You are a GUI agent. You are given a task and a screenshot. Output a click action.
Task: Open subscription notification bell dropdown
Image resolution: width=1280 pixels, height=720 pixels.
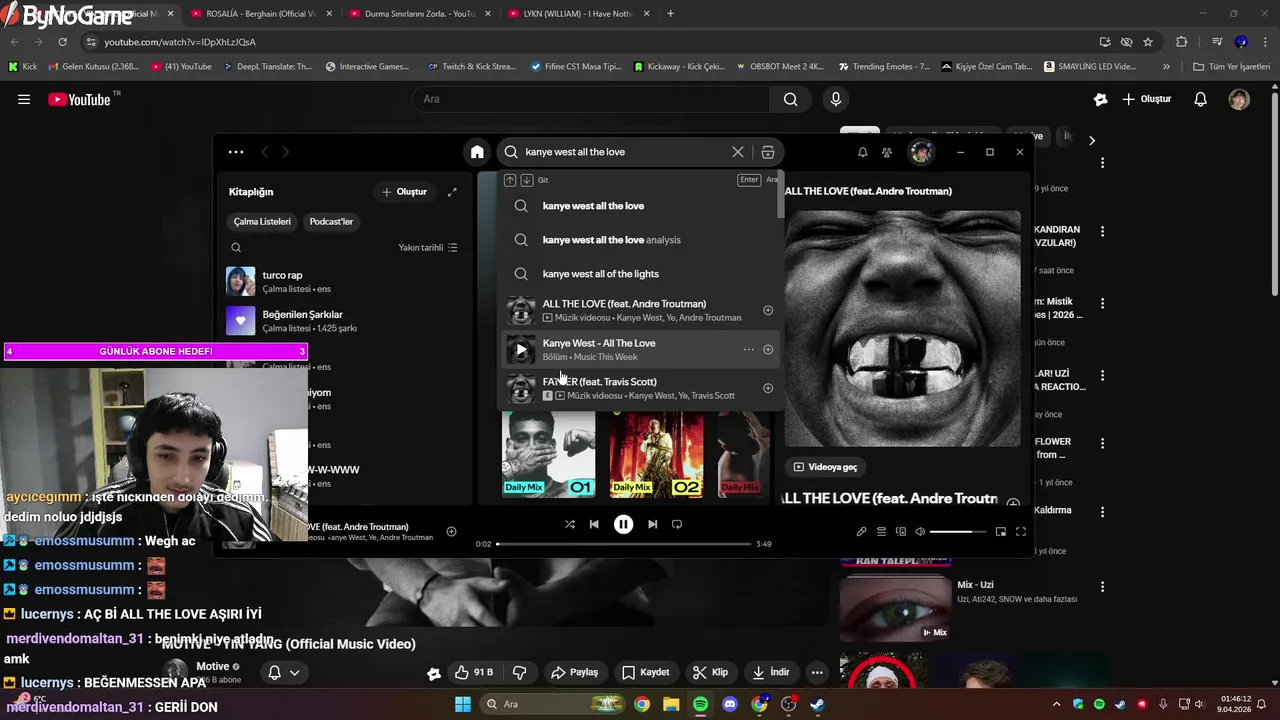pos(283,673)
